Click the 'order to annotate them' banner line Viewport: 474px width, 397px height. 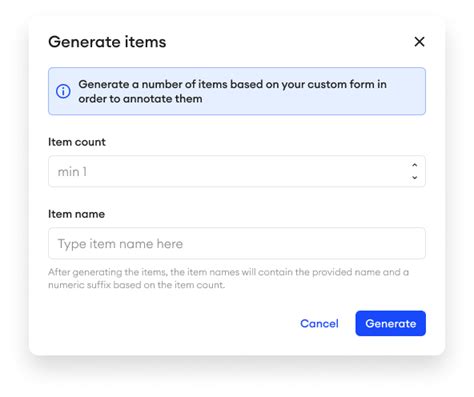click(140, 99)
